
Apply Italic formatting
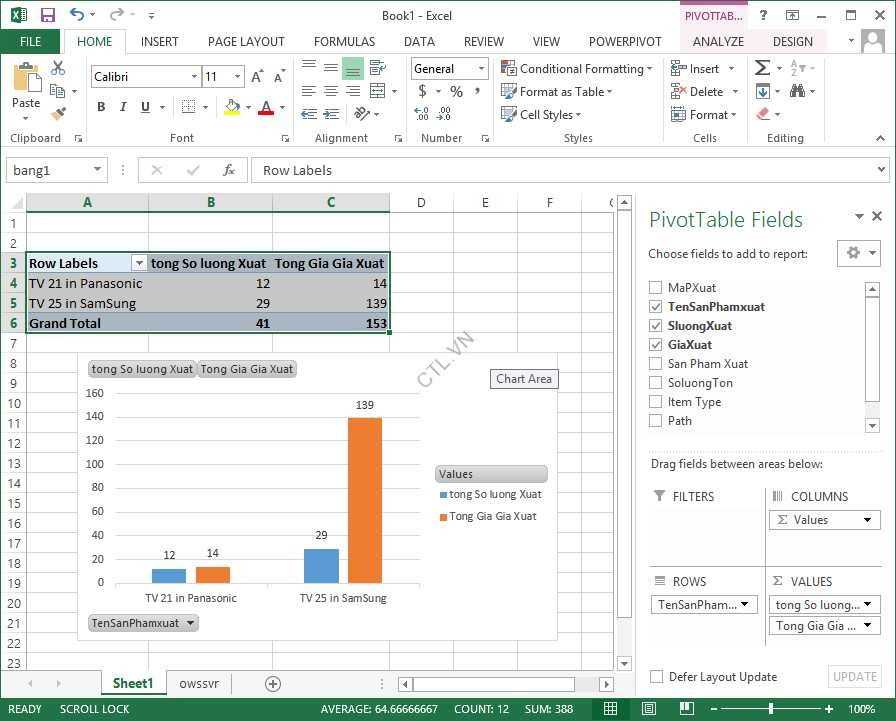coord(124,107)
